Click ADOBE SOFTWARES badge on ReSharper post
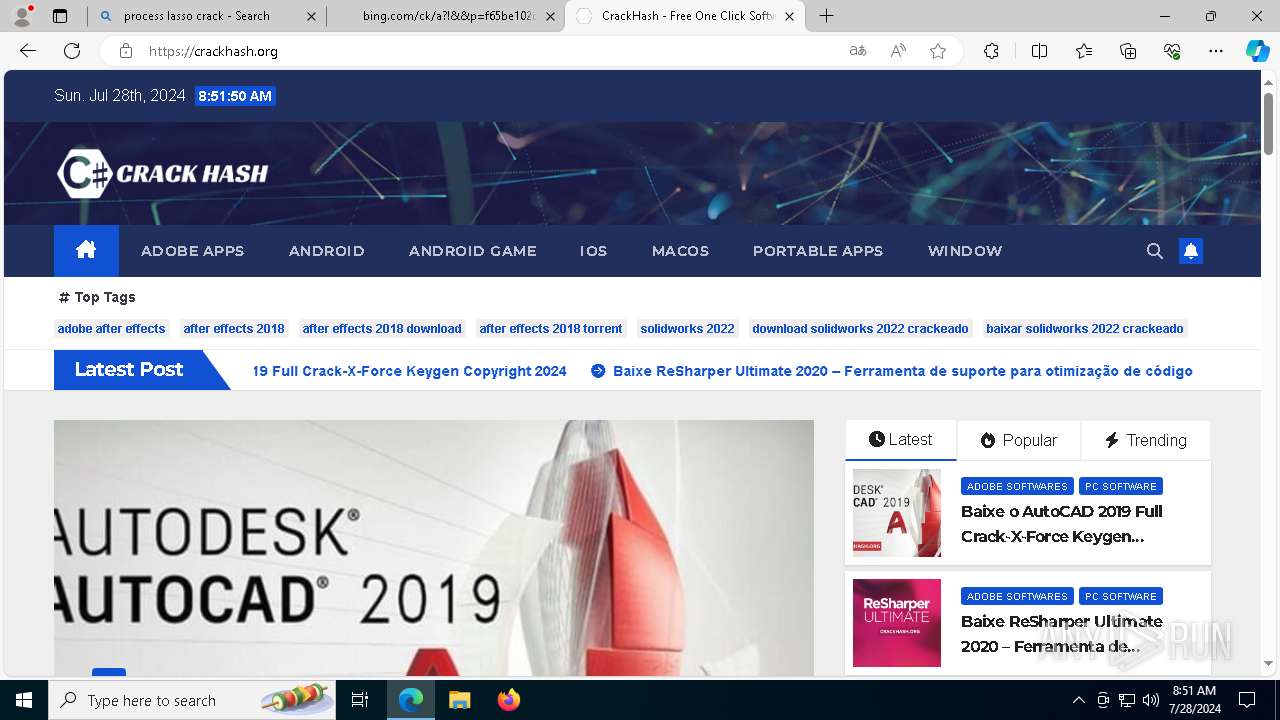This screenshot has width=1280, height=720. pyautogui.click(x=1017, y=596)
